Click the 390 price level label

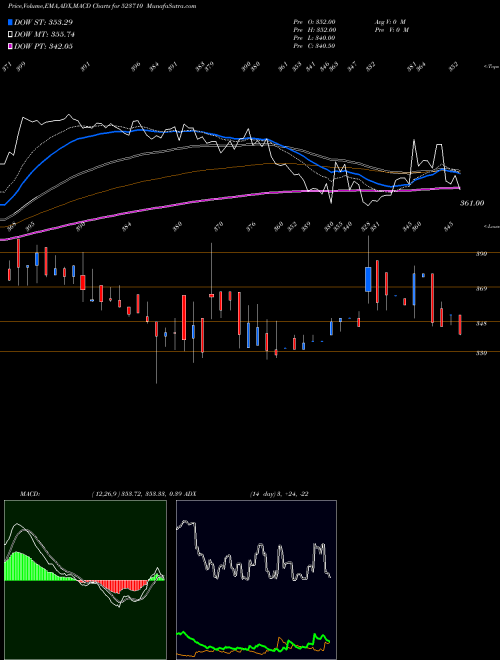point(481,254)
